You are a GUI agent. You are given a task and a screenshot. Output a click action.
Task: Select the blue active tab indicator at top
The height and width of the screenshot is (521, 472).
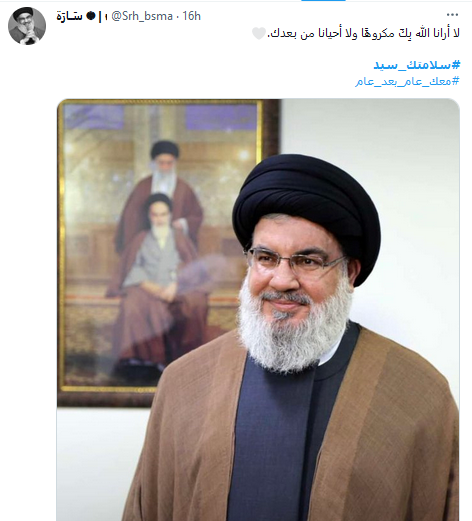tap(323, 1)
